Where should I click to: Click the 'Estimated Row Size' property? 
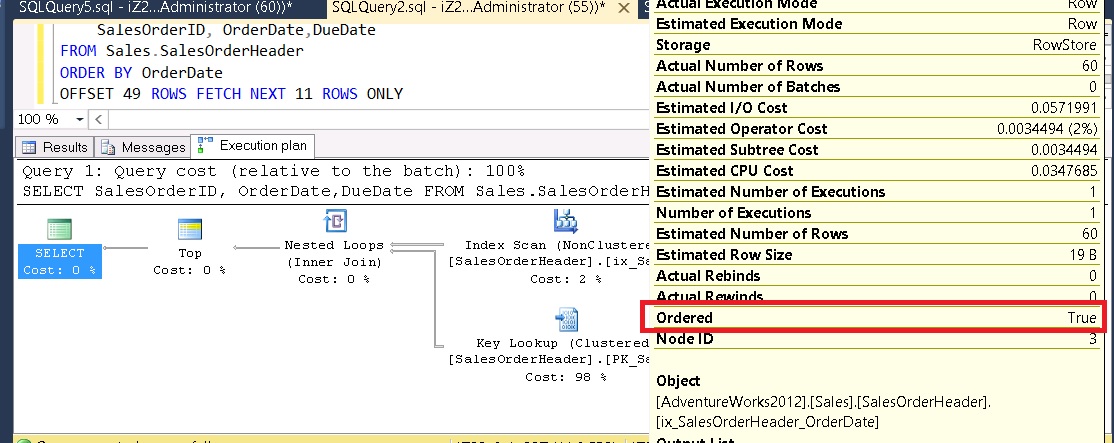point(876,254)
